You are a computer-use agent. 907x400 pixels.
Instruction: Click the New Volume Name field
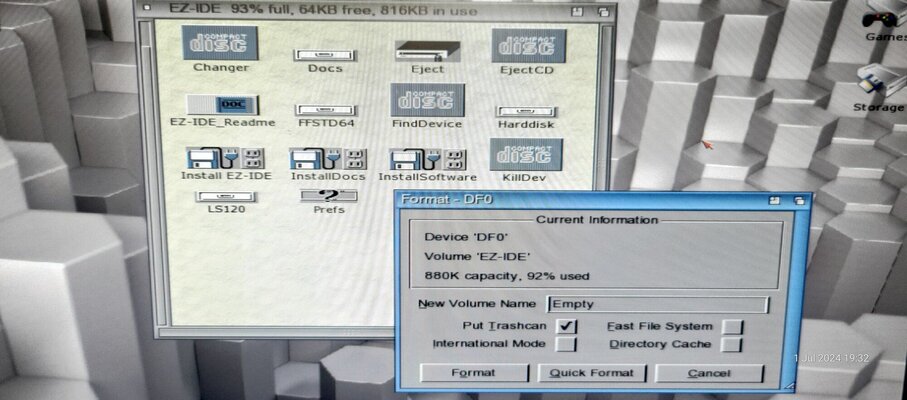tap(657, 304)
